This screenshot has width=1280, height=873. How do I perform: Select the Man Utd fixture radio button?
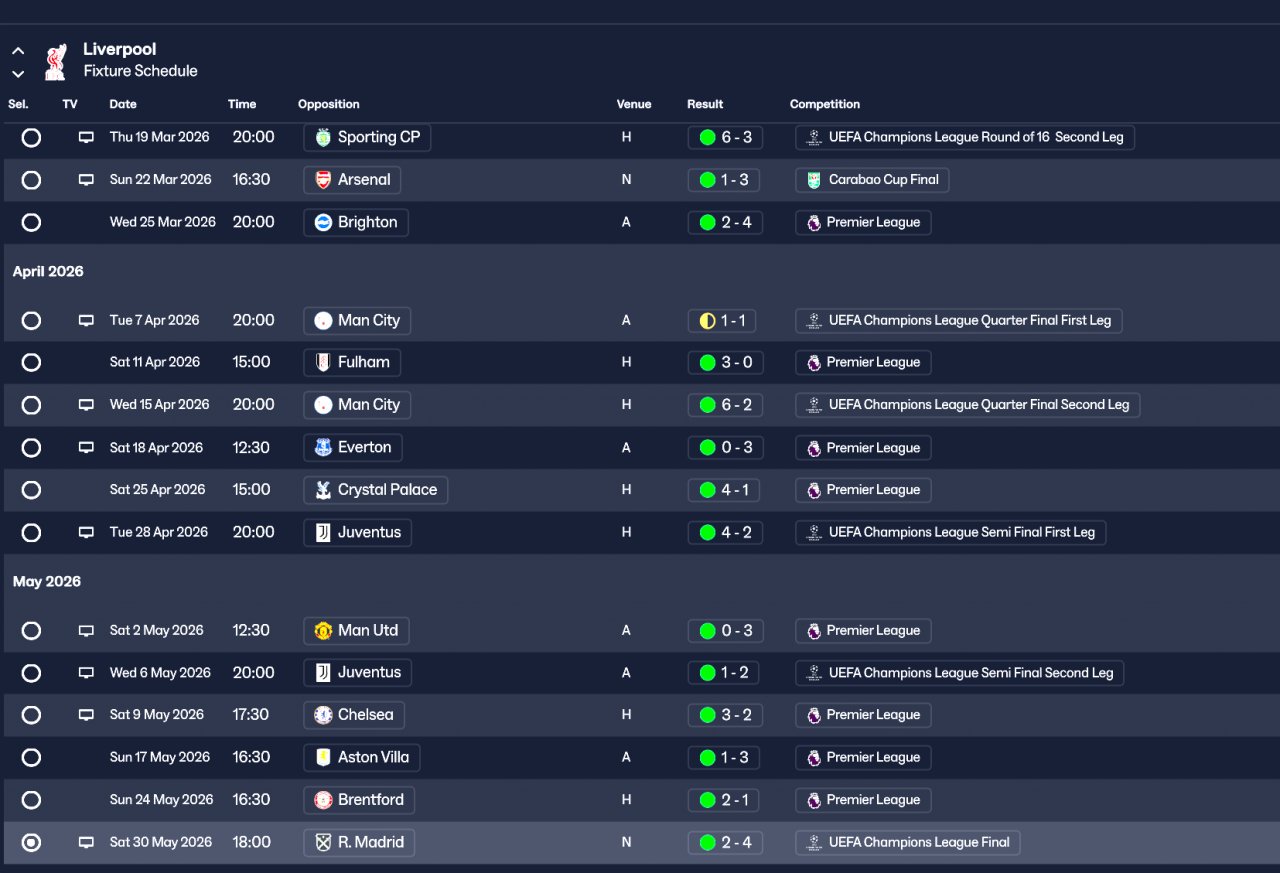31,631
